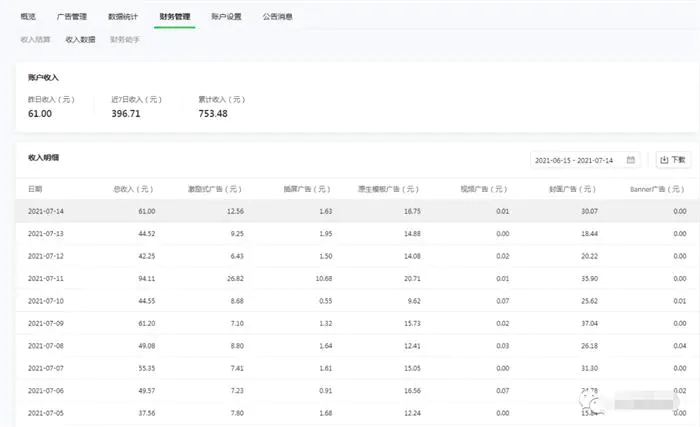Select the 2021-07-14 table row
700x427 pixels.
pyautogui.click(x=350, y=211)
